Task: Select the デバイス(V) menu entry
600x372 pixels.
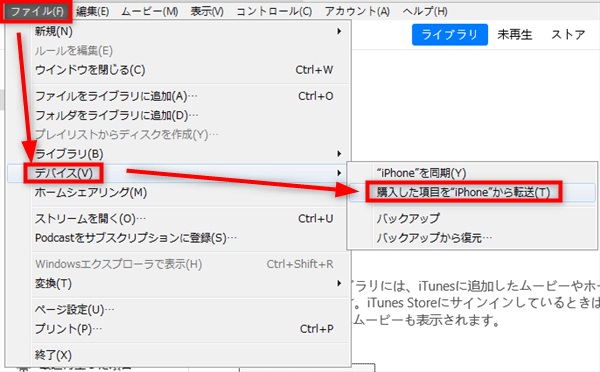Action: 64,173
